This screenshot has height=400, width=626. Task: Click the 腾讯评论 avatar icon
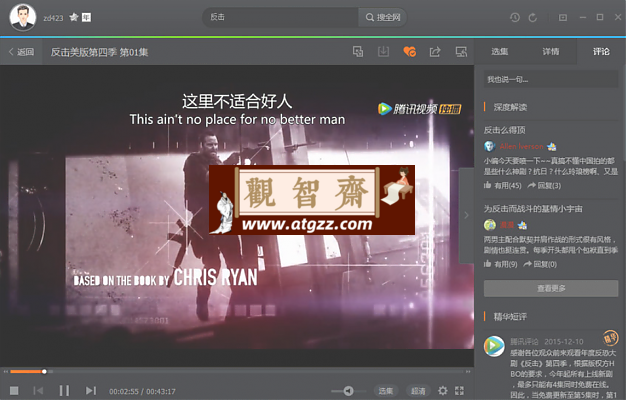[494, 346]
